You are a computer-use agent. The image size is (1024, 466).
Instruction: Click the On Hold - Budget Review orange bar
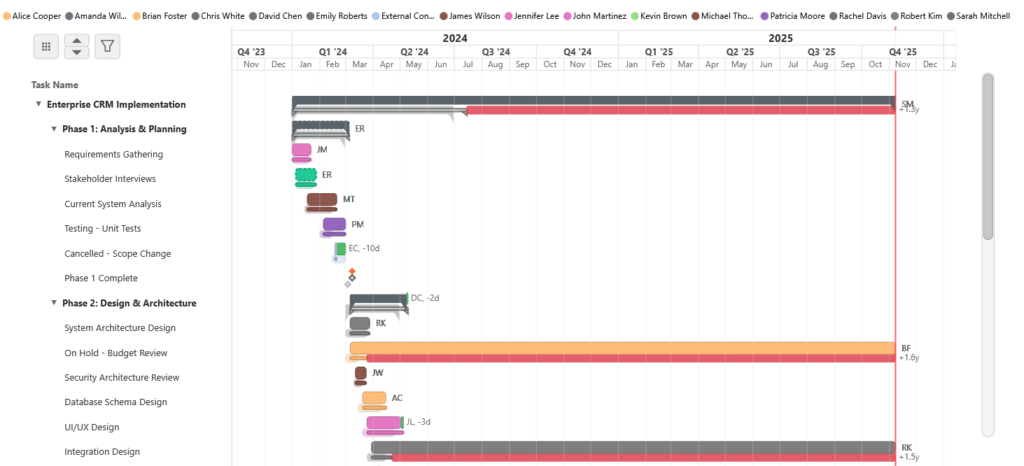(620, 348)
